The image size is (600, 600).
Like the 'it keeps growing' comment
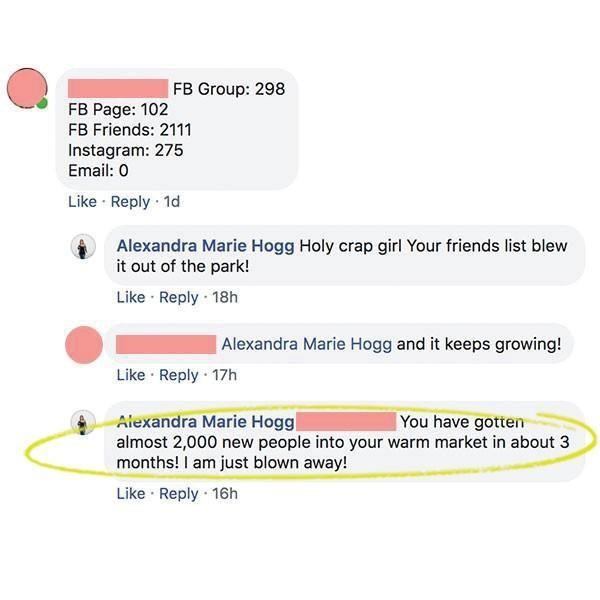[131, 375]
